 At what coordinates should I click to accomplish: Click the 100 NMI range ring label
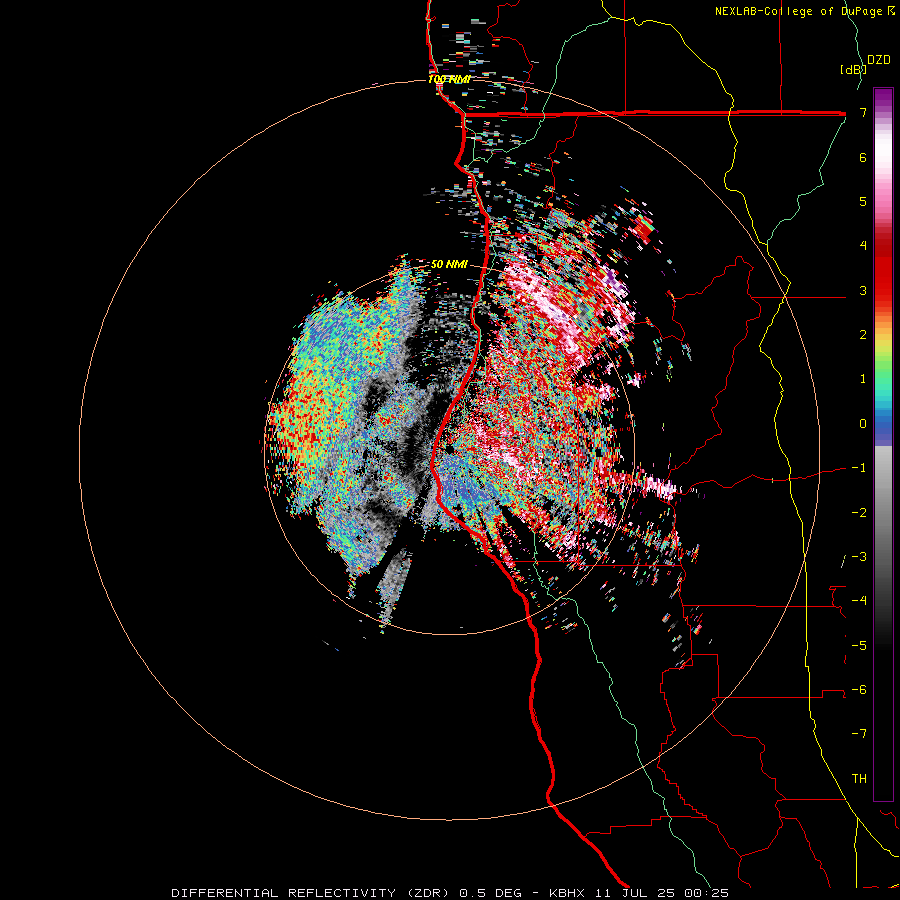[449, 79]
